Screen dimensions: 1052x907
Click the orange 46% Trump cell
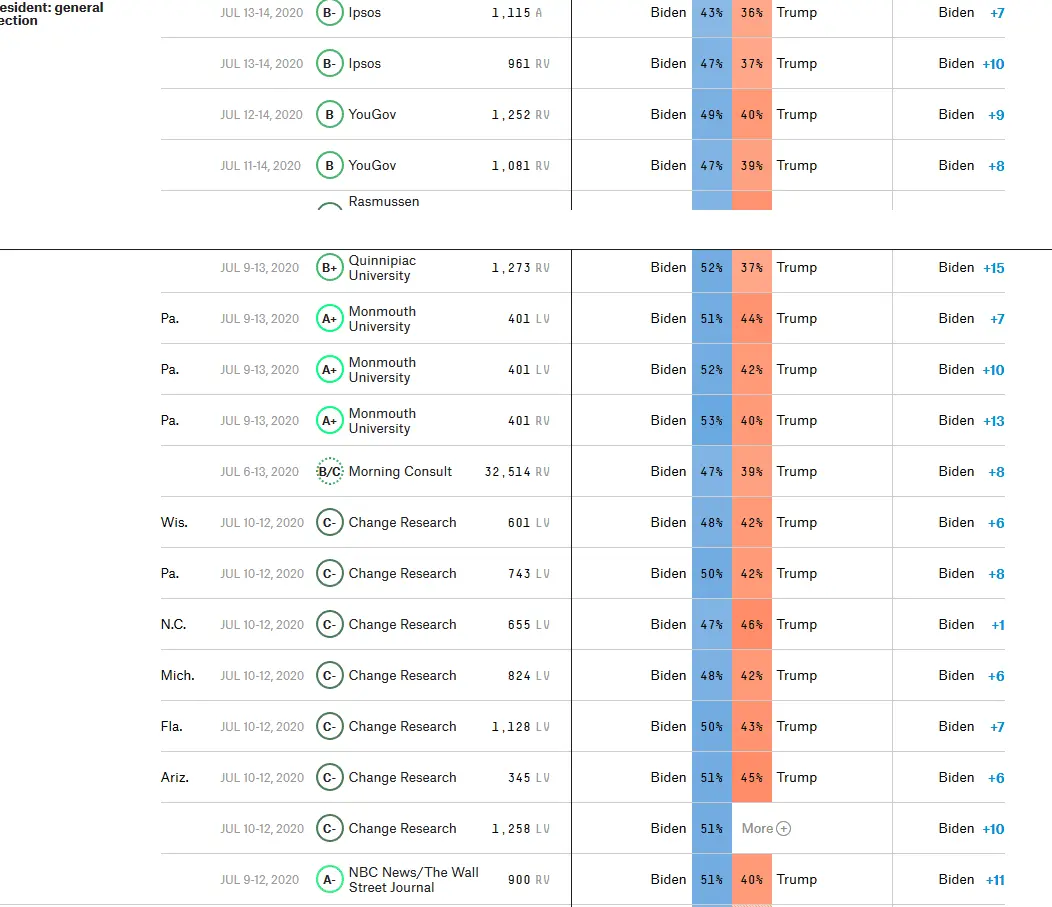[x=752, y=625]
